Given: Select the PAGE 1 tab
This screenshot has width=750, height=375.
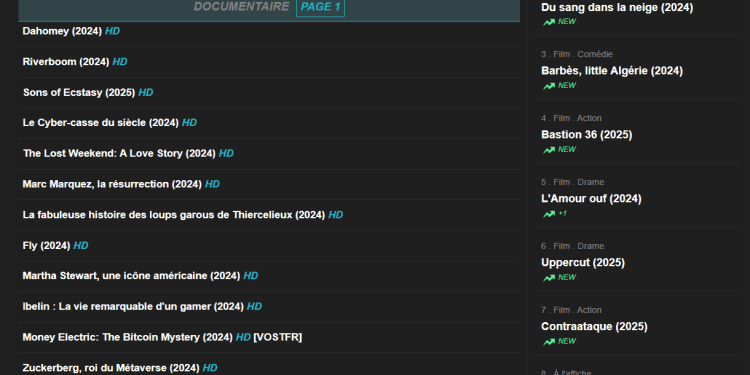Looking at the screenshot, I should pos(320,7).
